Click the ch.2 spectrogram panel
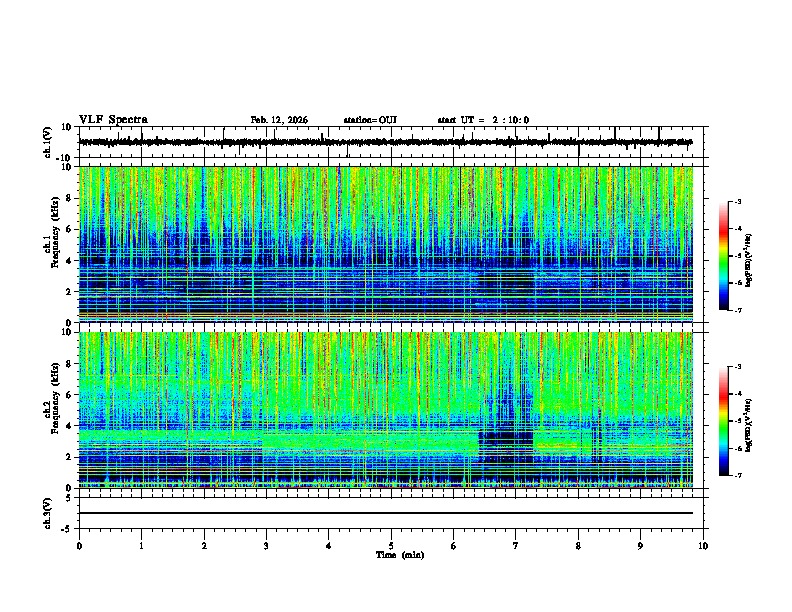 (385, 410)
